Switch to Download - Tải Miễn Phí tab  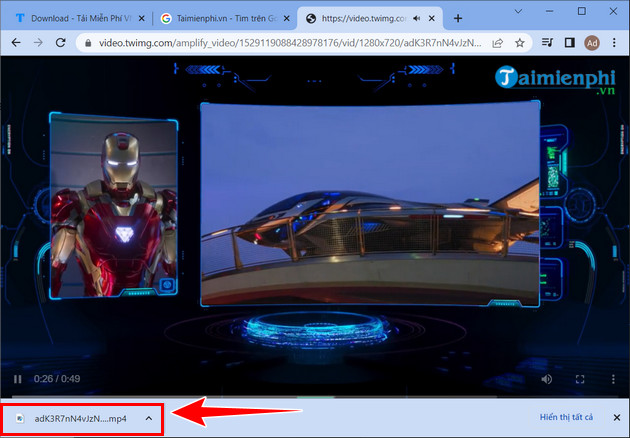(79, 18)
